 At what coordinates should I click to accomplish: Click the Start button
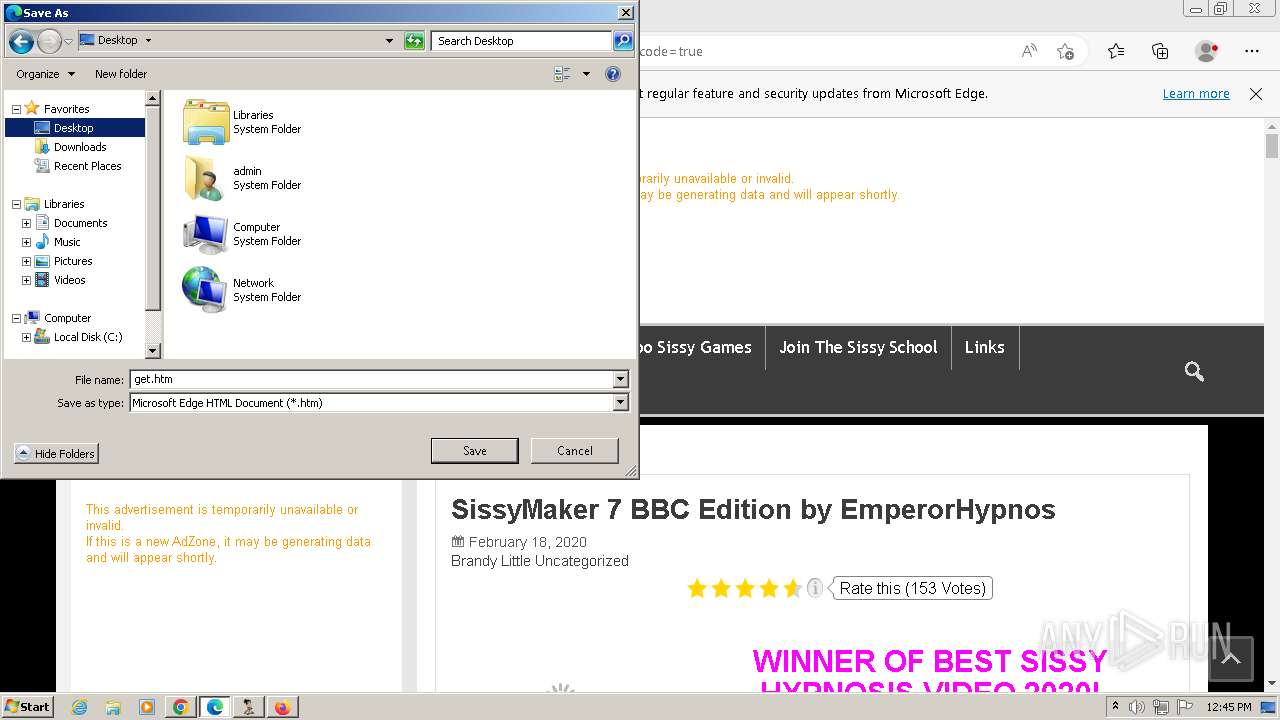28,707
